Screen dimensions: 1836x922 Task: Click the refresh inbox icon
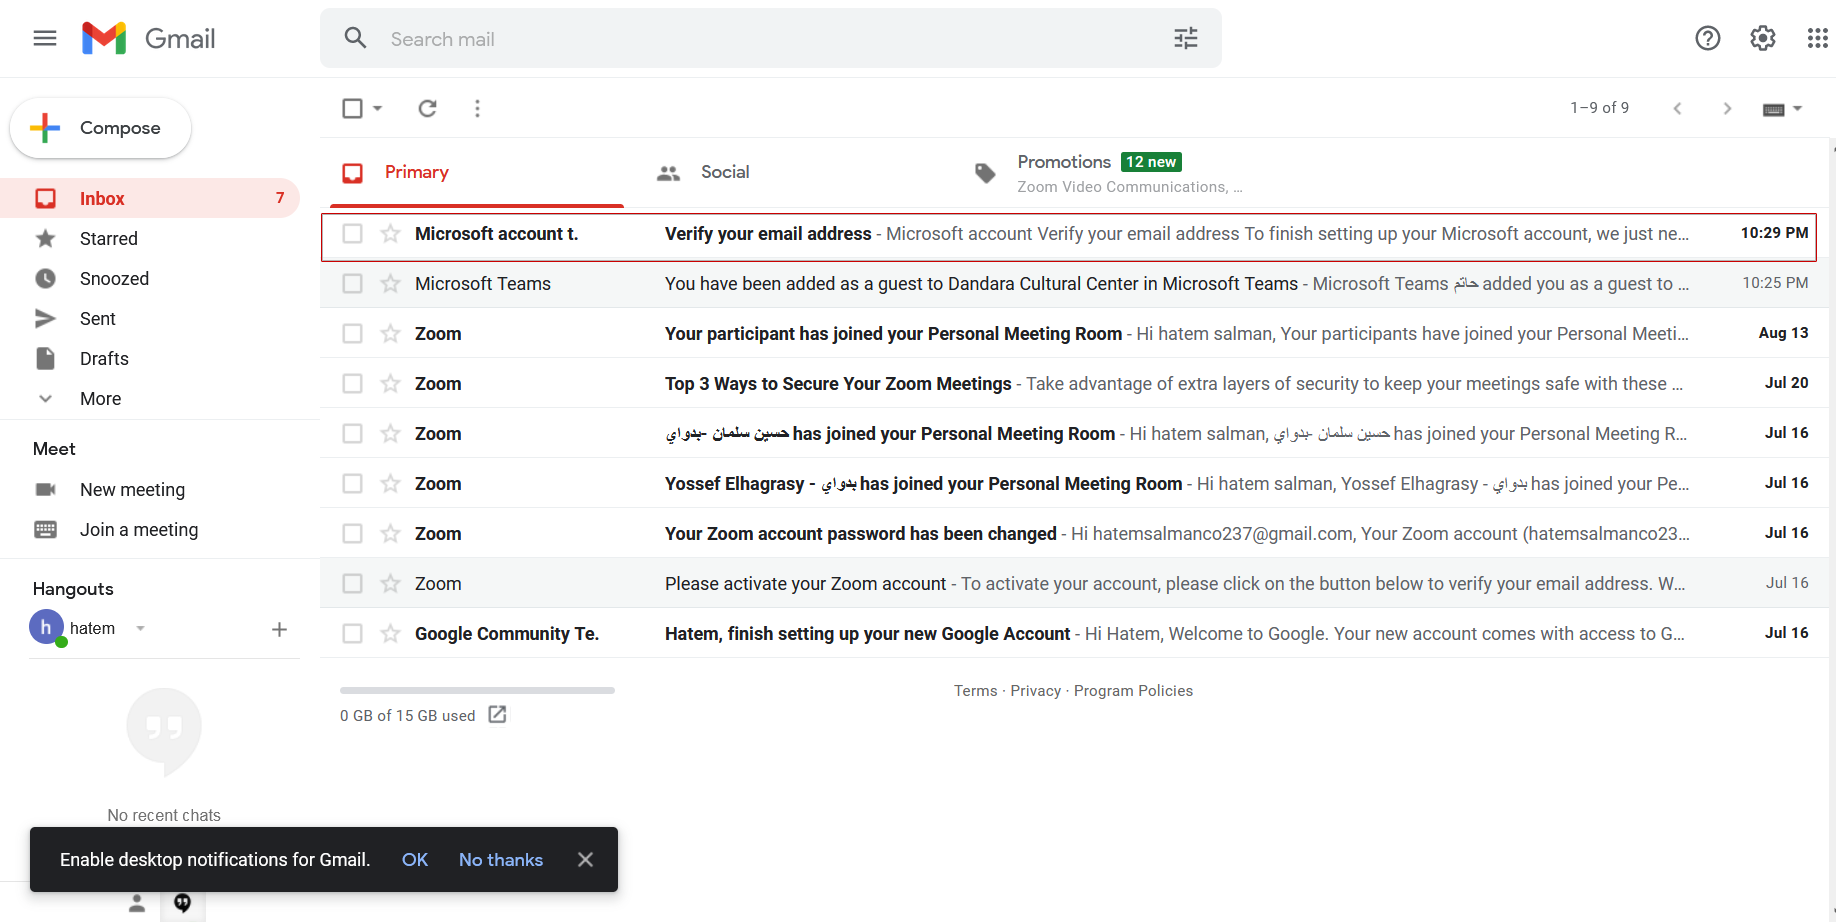[427, 108]
